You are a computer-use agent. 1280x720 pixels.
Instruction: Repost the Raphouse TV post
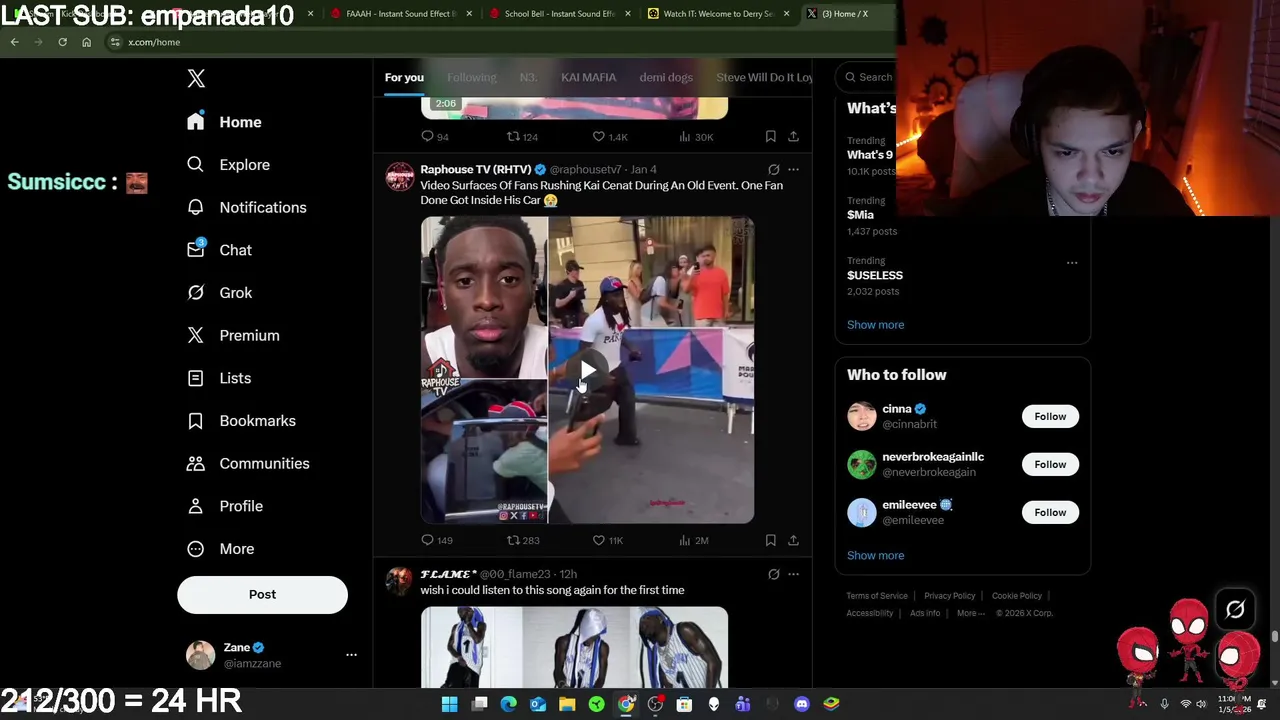pyautogui.click(x=513, y=541)
